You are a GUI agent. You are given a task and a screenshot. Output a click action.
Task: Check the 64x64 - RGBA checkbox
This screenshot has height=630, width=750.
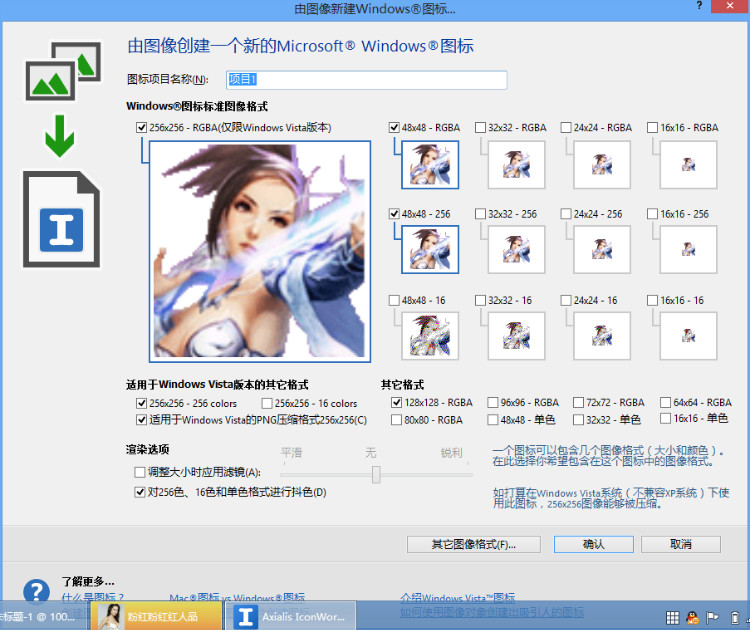tap(665, 402)
